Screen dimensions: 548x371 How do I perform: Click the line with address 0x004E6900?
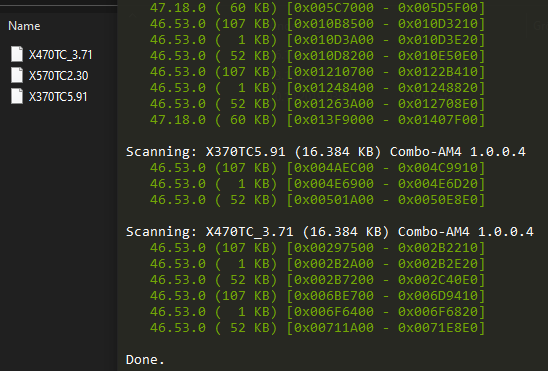coord(317,184)
